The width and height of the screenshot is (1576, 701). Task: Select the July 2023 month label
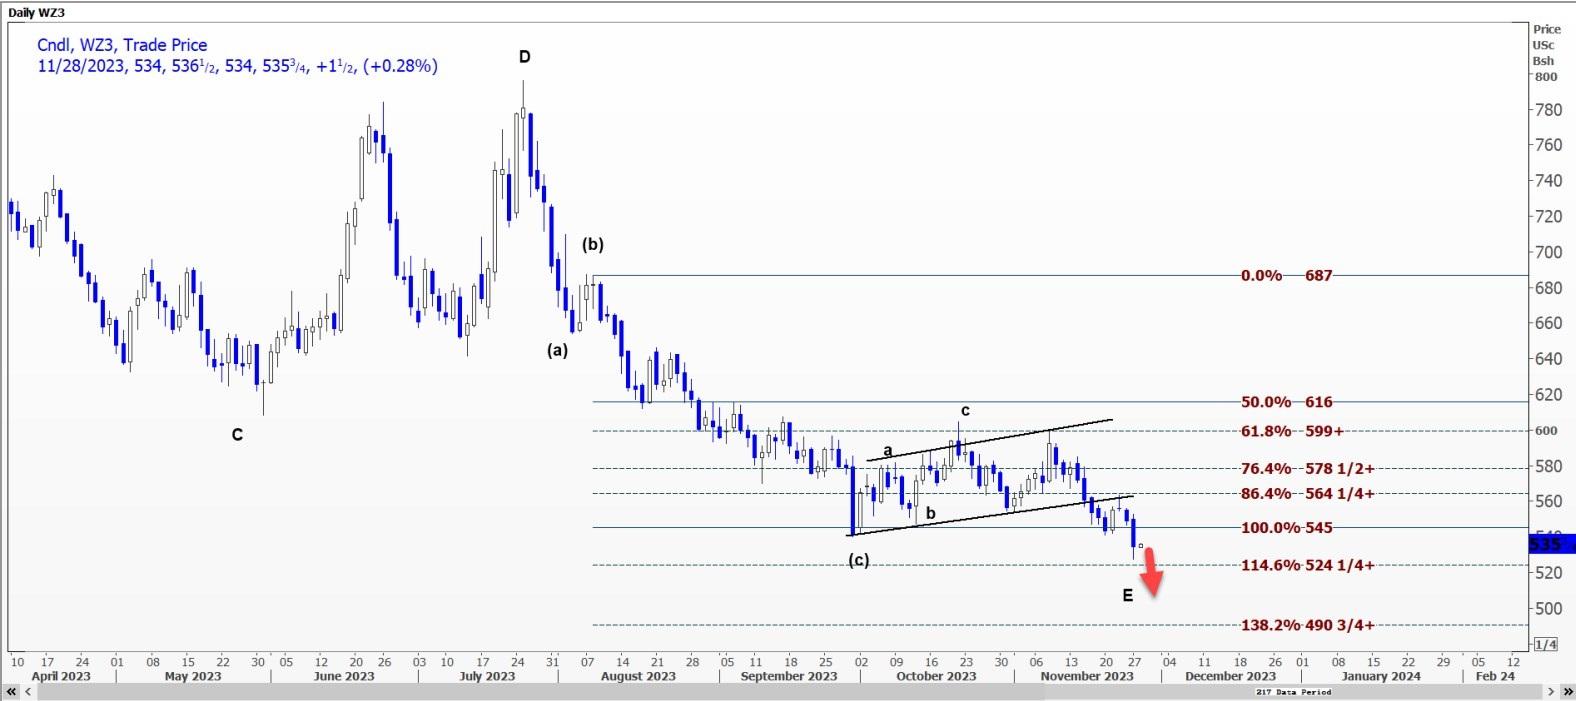pos(487,676)
